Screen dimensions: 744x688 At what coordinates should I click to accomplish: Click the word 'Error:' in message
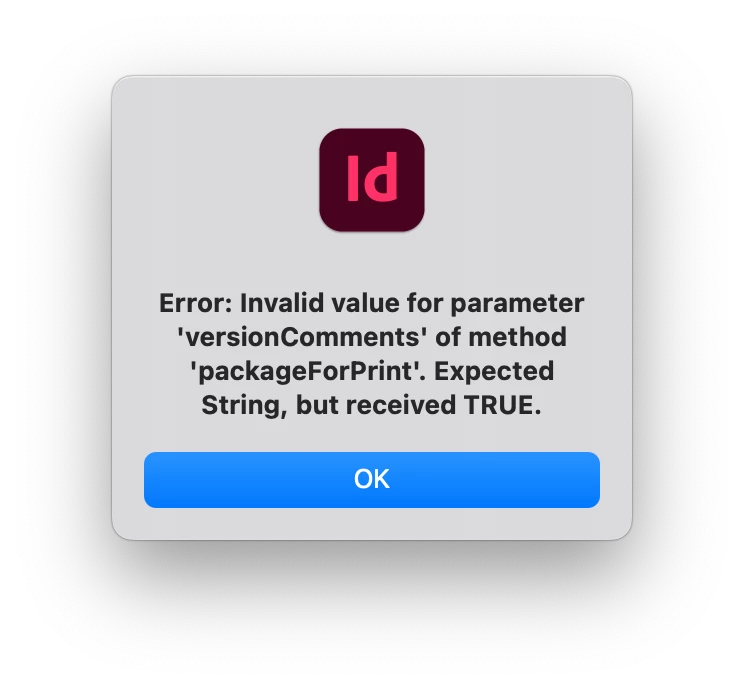(x=195, y=303)
